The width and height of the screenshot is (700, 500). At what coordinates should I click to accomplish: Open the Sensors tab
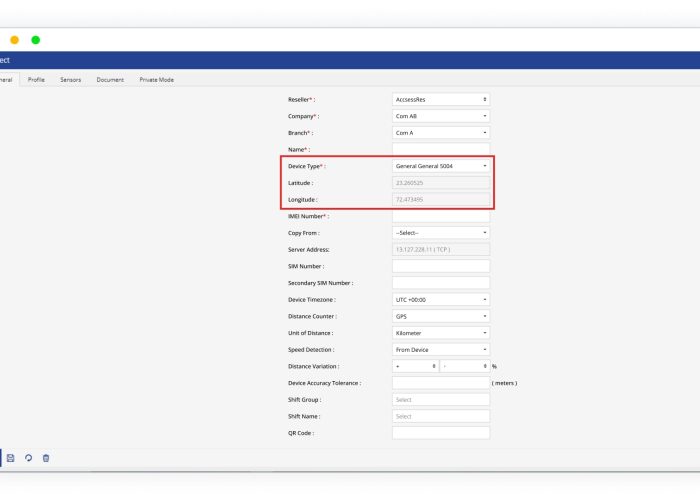(x=71, y=79)
